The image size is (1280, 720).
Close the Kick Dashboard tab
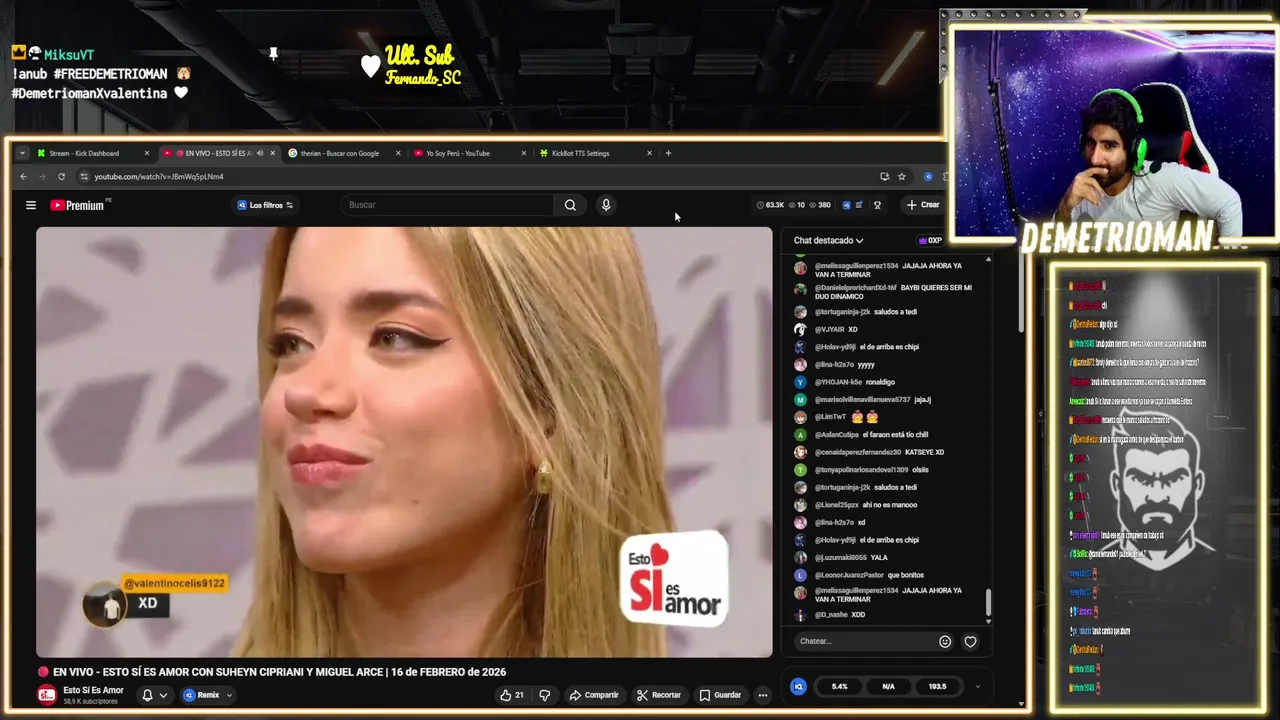(x=147, y=153)
